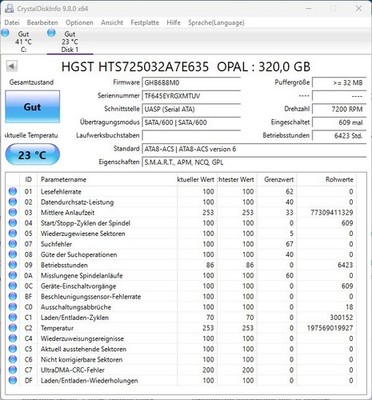
Task: Open the Bearbeiten menu
Action: (x=42, y=23)
